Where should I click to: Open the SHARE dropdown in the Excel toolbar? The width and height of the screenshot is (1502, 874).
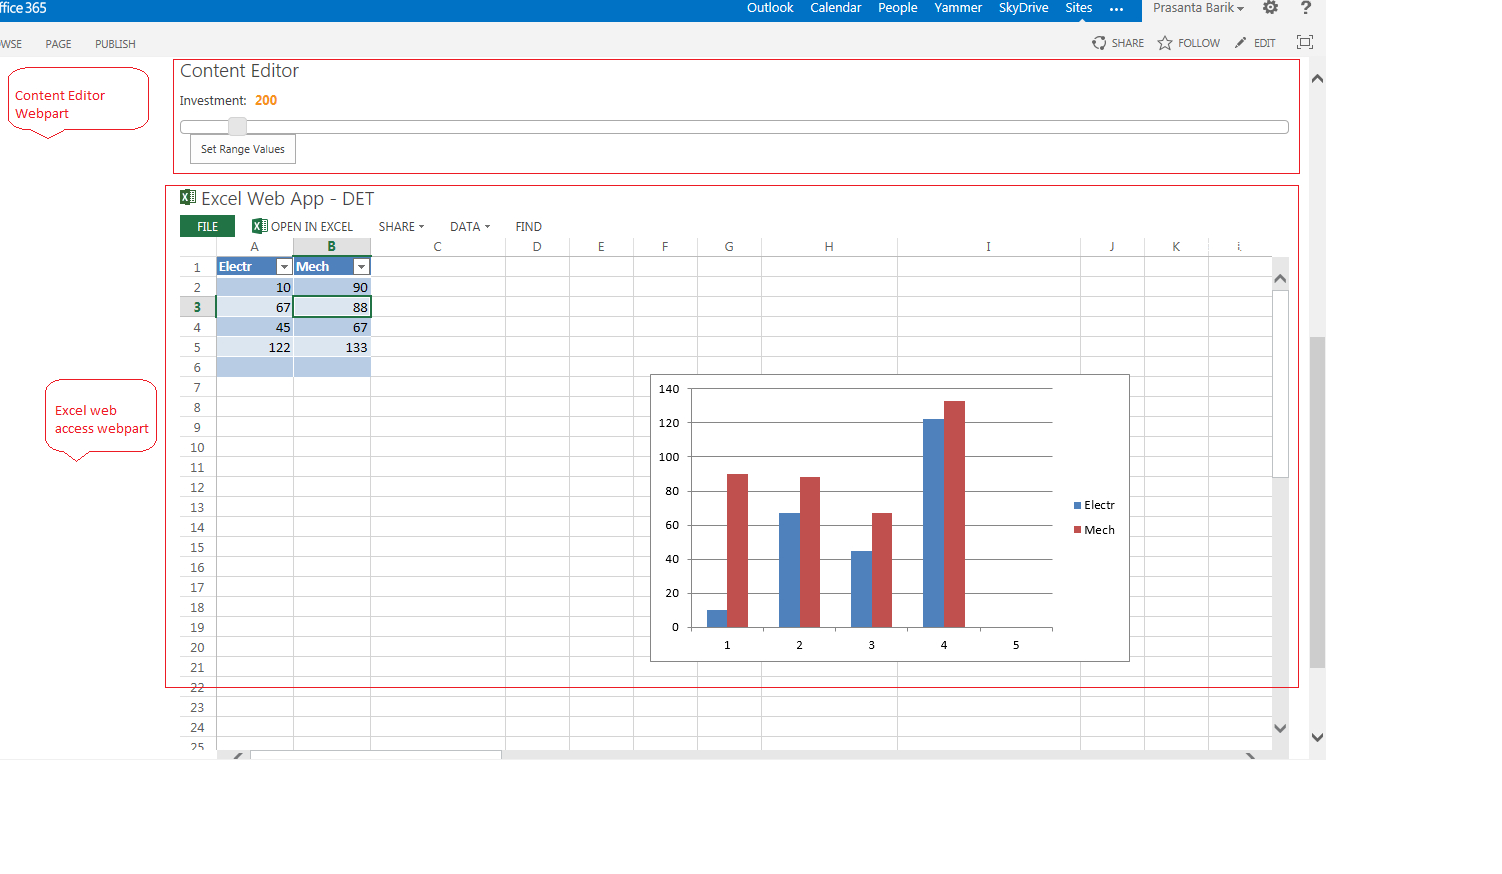tap(400, 226)
